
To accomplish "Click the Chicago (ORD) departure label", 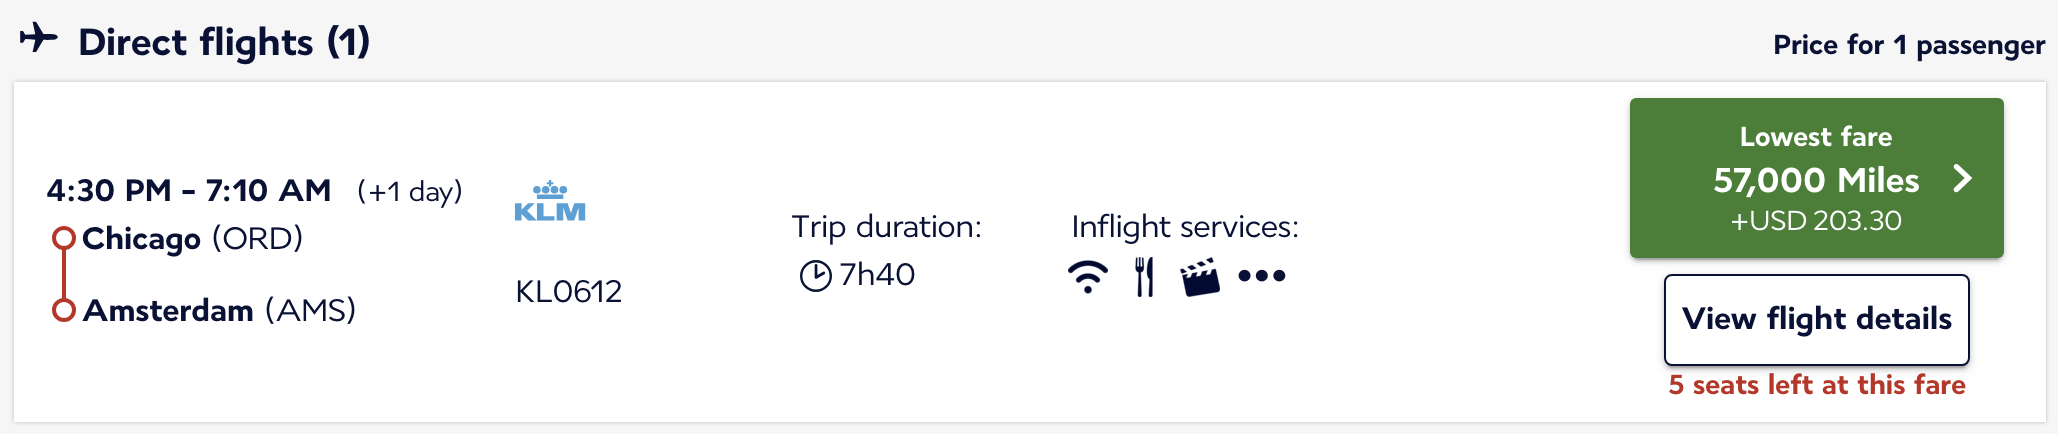I will (192, 238).
